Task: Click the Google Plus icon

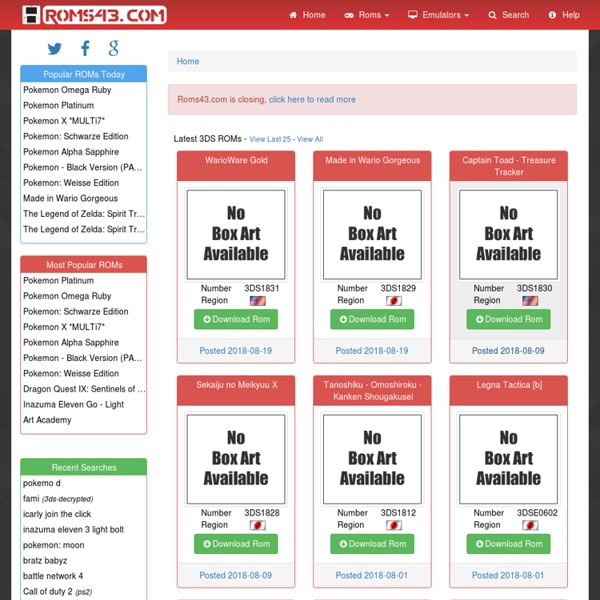Action: 114,48
